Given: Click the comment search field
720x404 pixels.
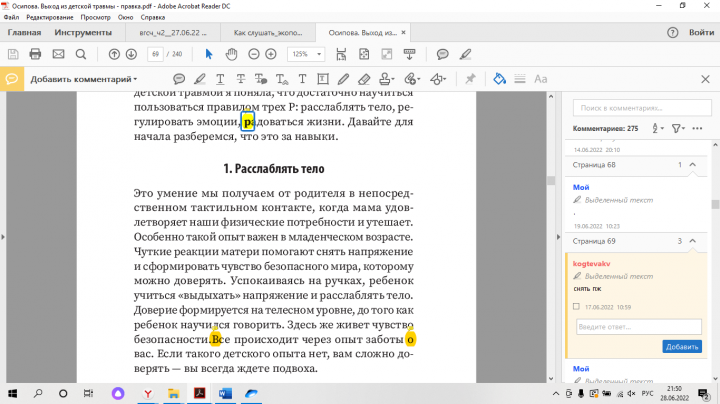Looking at the screenshot, I should [x=642, y=108].
